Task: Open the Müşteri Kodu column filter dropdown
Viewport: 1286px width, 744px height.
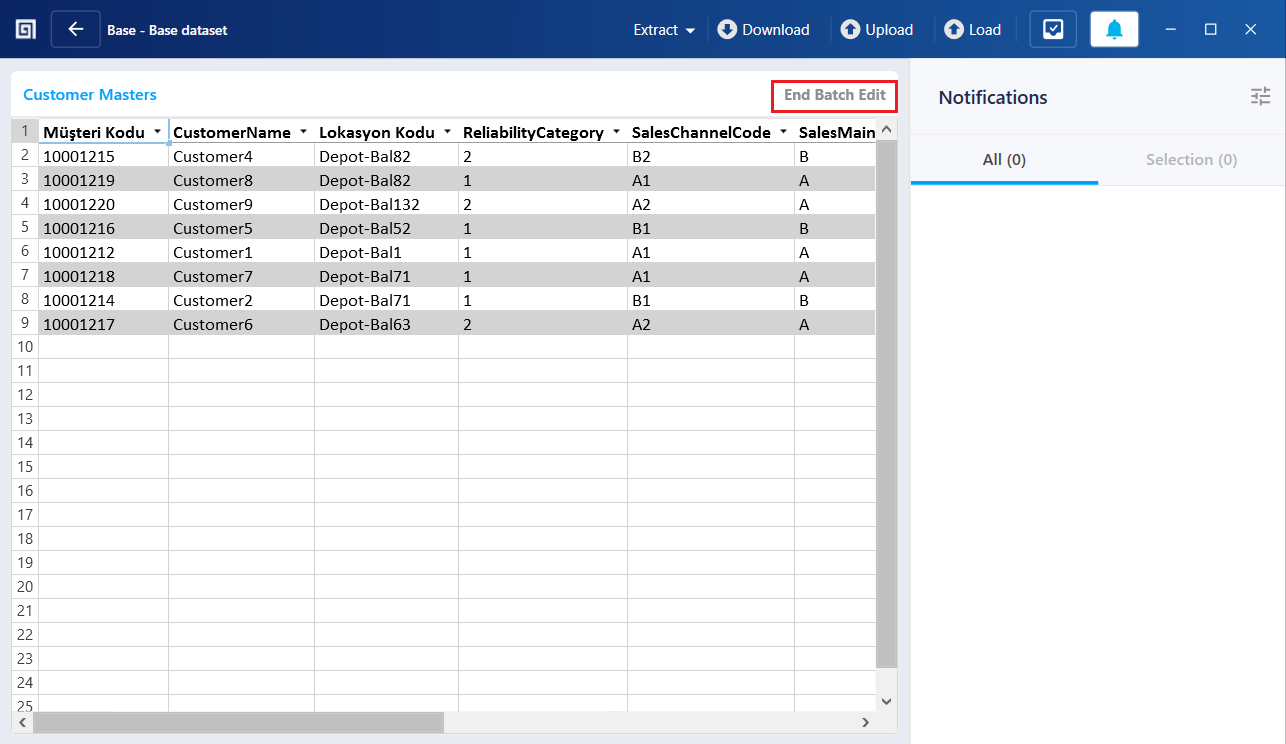Action: 157,131
